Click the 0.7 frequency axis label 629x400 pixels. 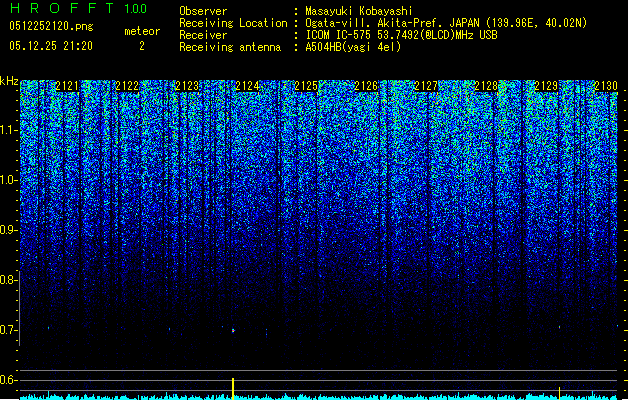click(8, 330)
